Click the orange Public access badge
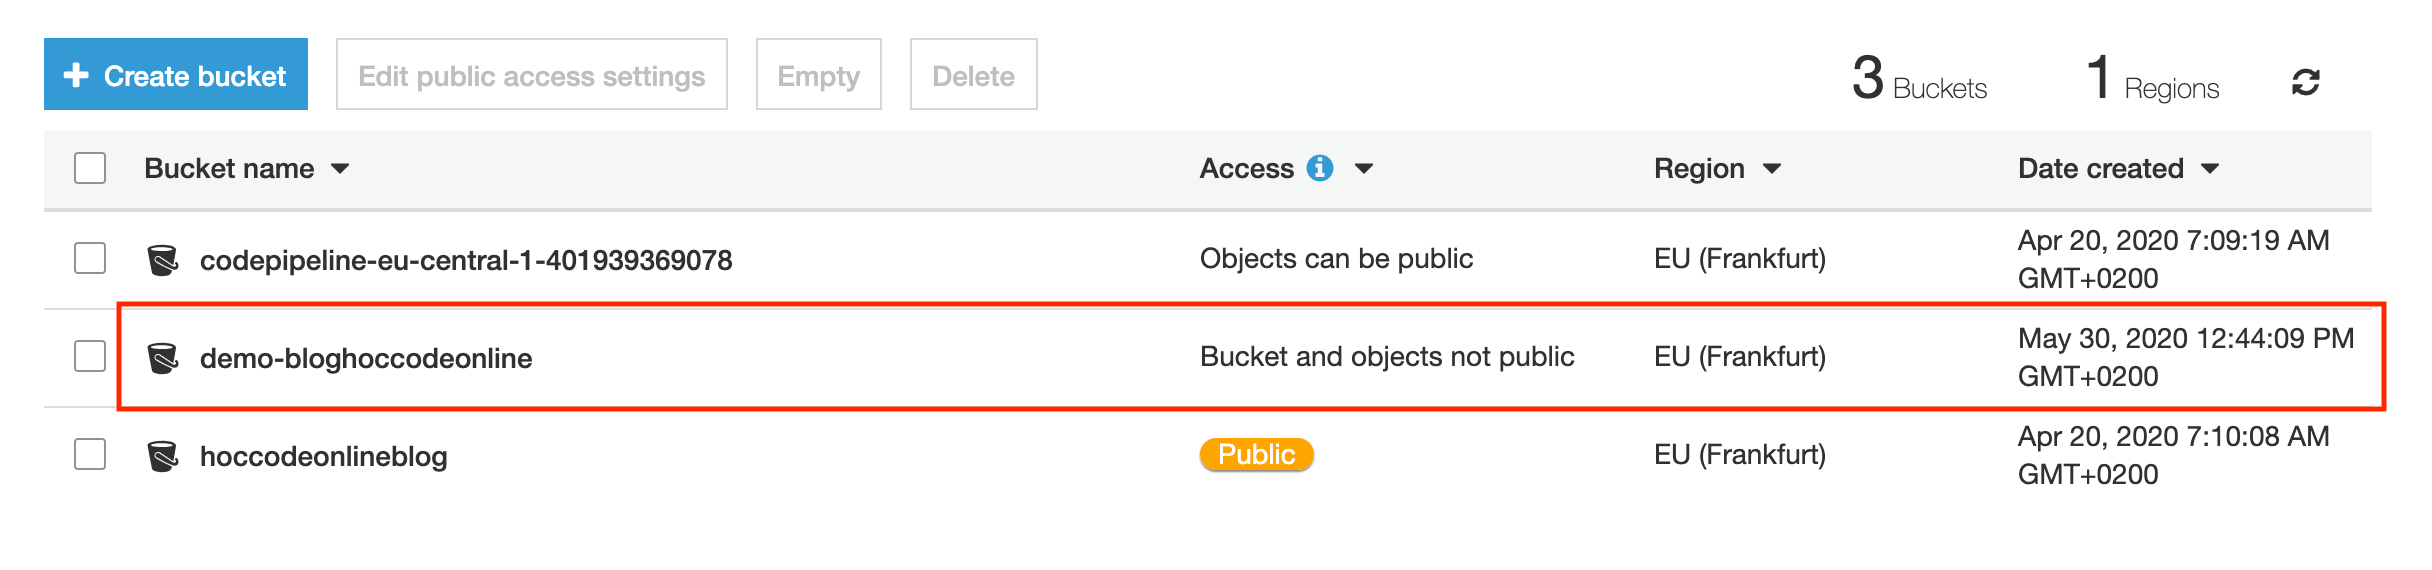Screen dimensions: 2432x570 pyautogui.click(x=1256, y=455)
